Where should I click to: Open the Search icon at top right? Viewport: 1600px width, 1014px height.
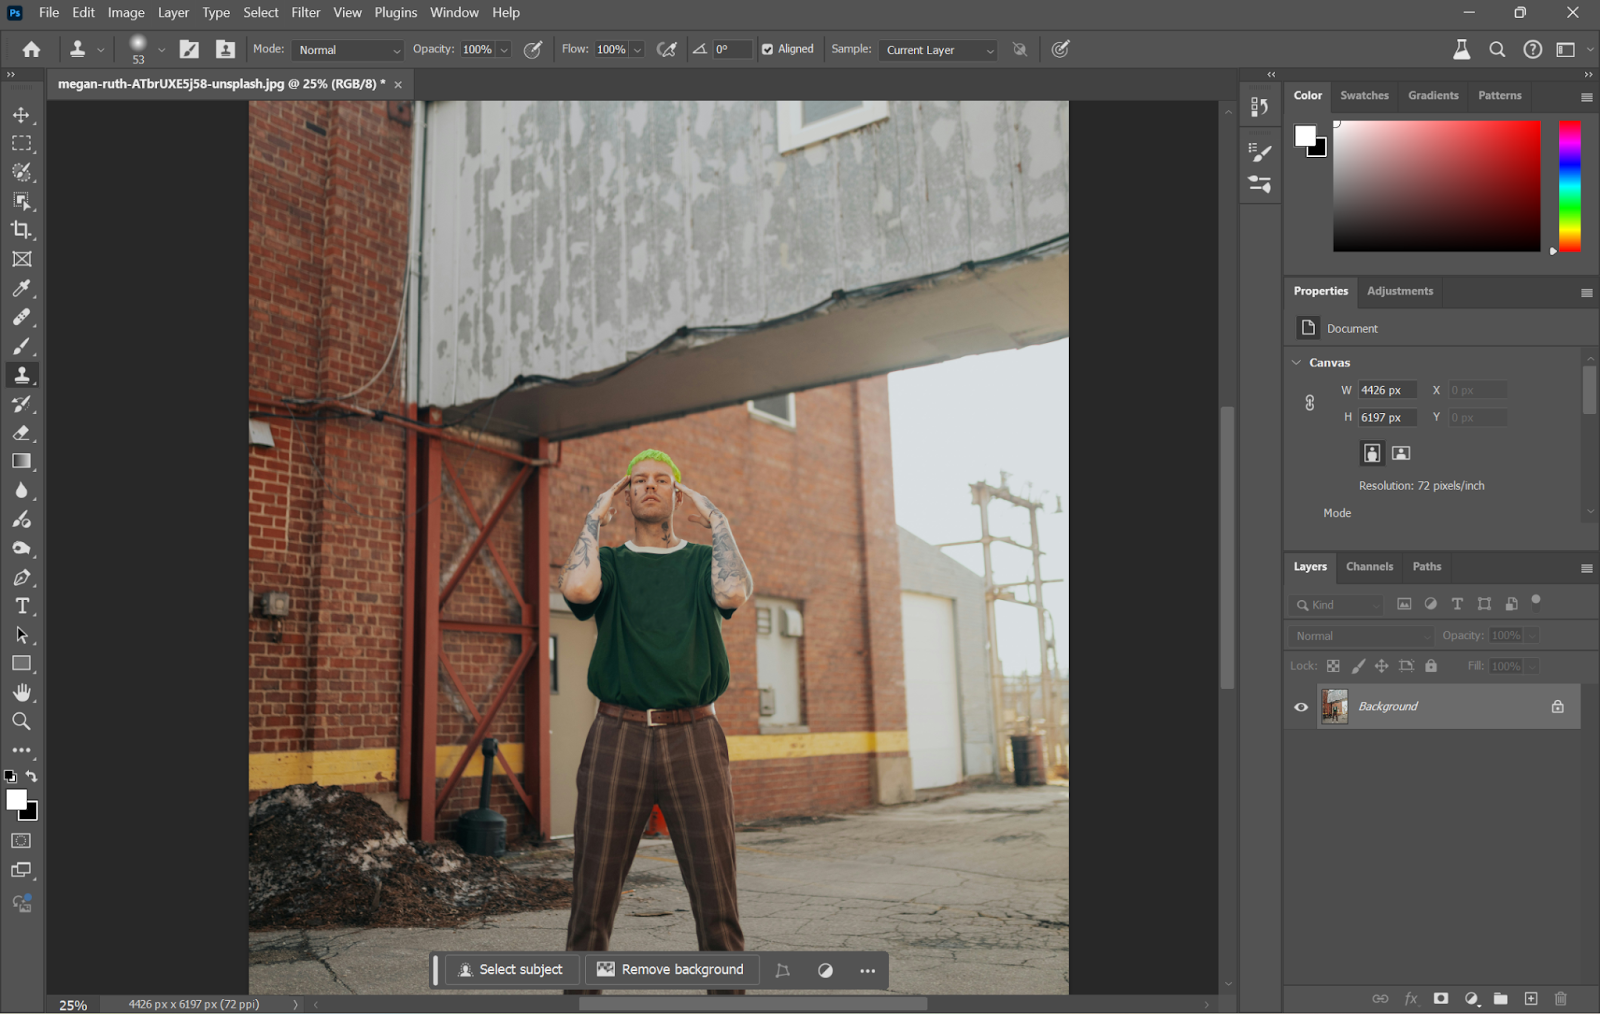click(1497, 49)
